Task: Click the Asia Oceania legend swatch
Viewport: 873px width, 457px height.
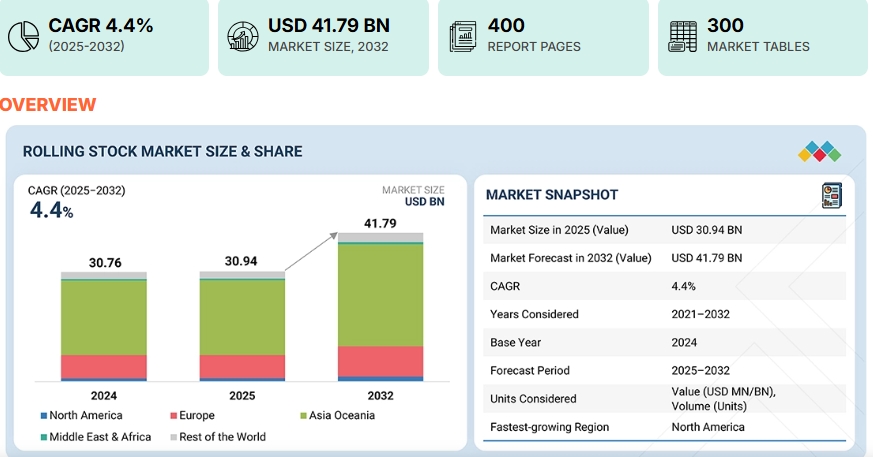Action: pos(303,415)
